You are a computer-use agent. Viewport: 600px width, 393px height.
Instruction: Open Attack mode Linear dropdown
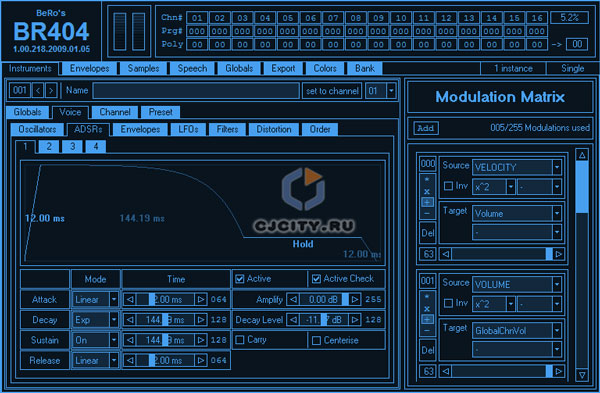(x=113, y=299)
